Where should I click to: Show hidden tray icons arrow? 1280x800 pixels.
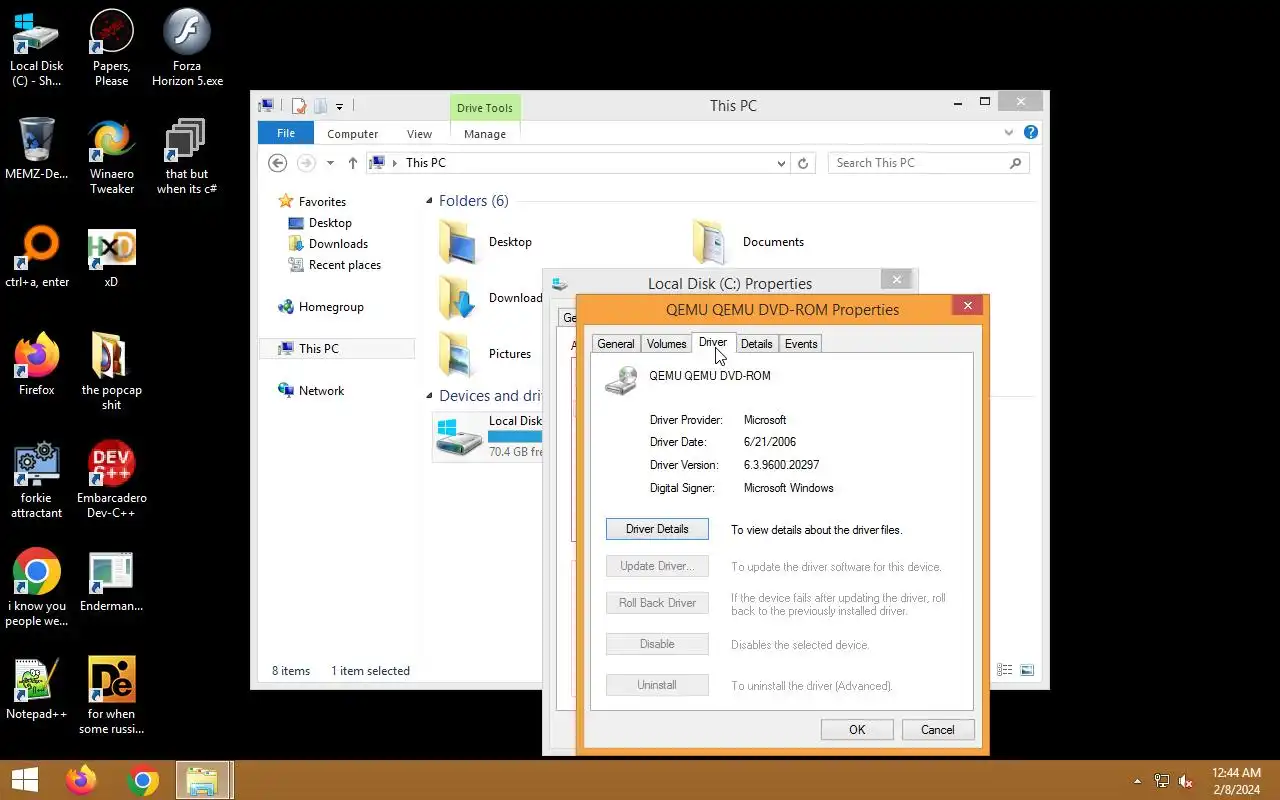(1137, 781)
